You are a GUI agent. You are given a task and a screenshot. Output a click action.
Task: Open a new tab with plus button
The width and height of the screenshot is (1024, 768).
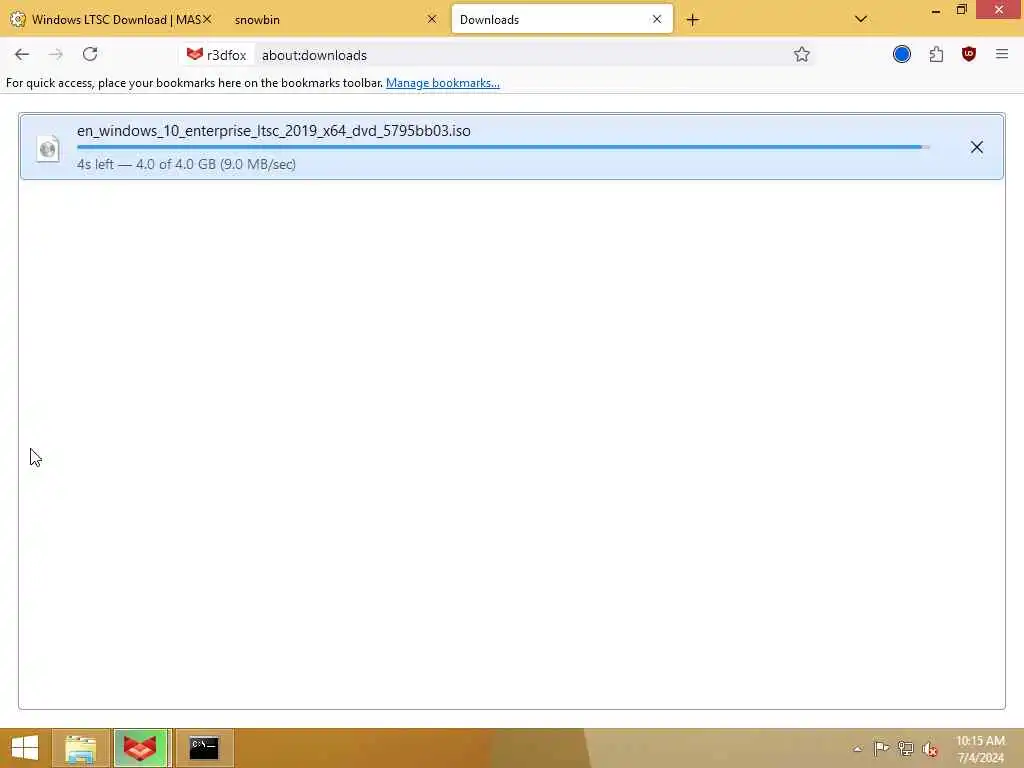[692, 20]
